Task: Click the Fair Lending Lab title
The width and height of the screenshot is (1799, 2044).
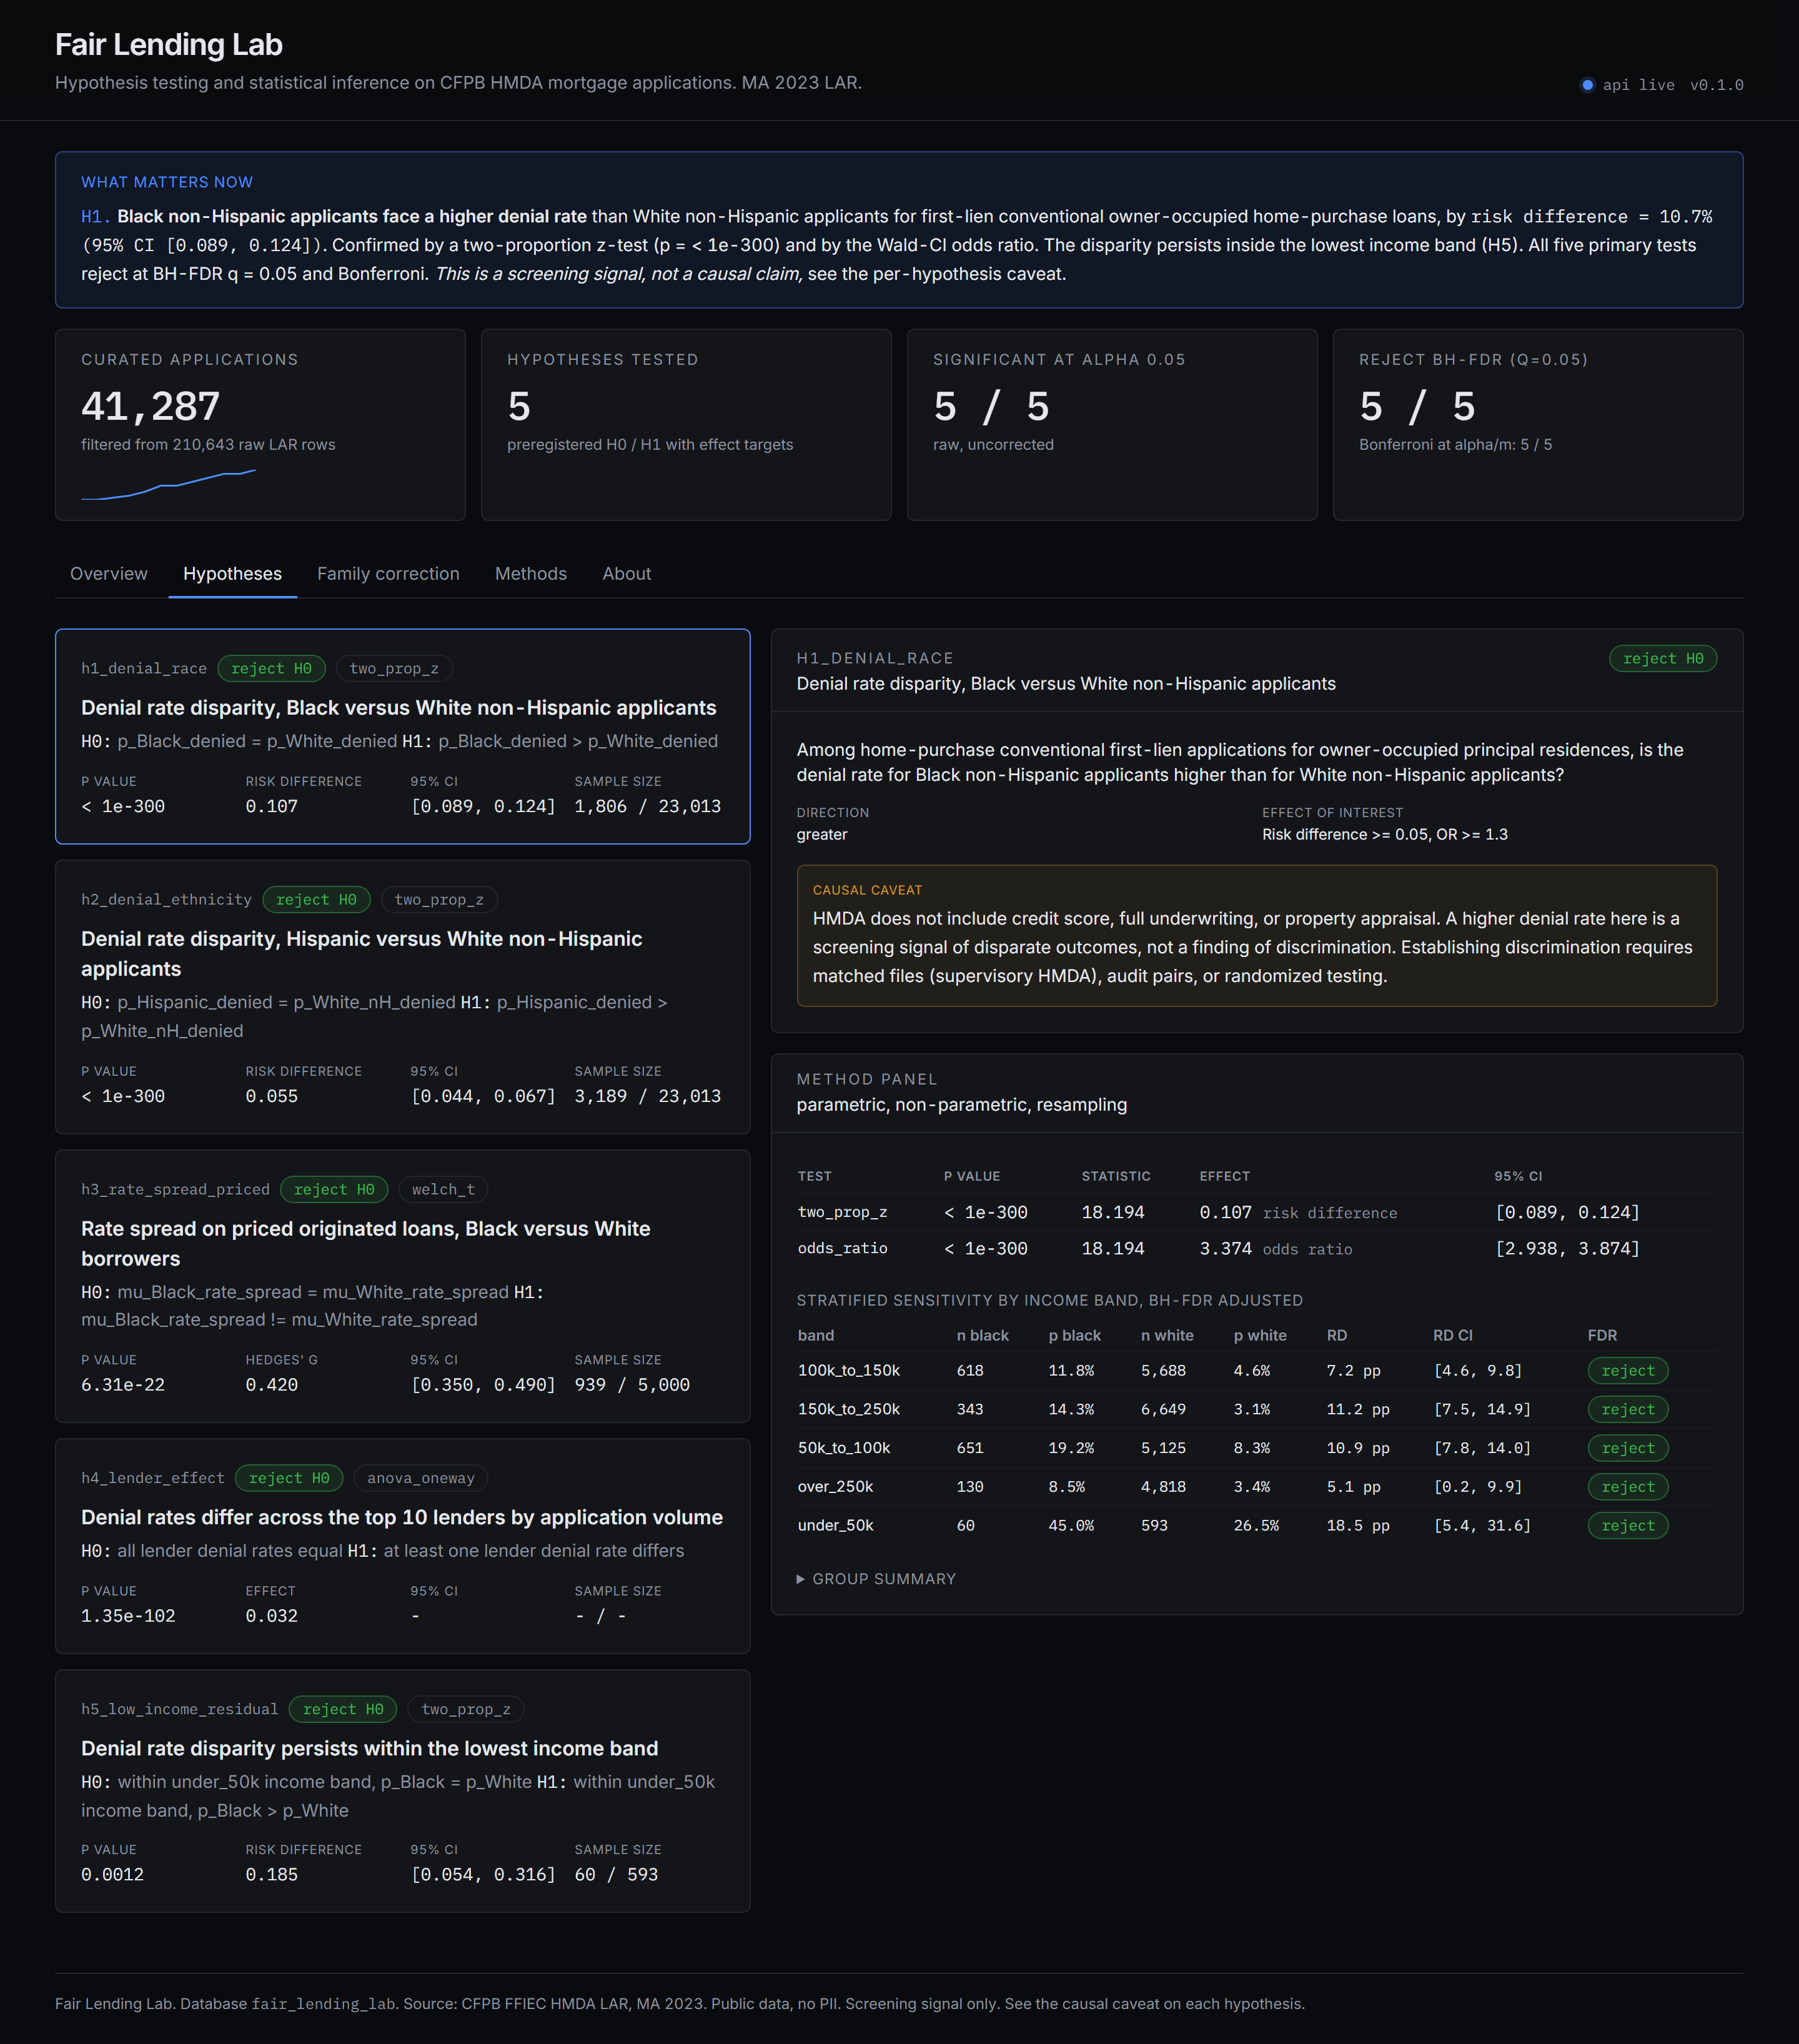Action: (168, 45)
